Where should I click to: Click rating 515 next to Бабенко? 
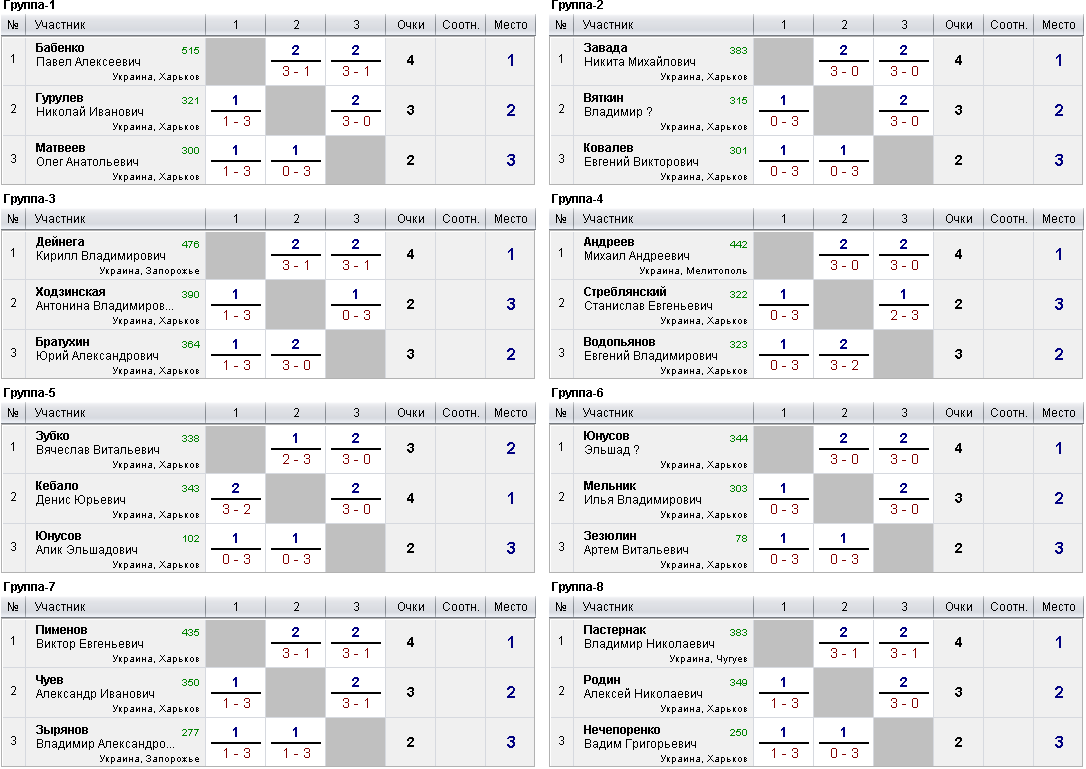pyautogui.click(x=190, y=51)
